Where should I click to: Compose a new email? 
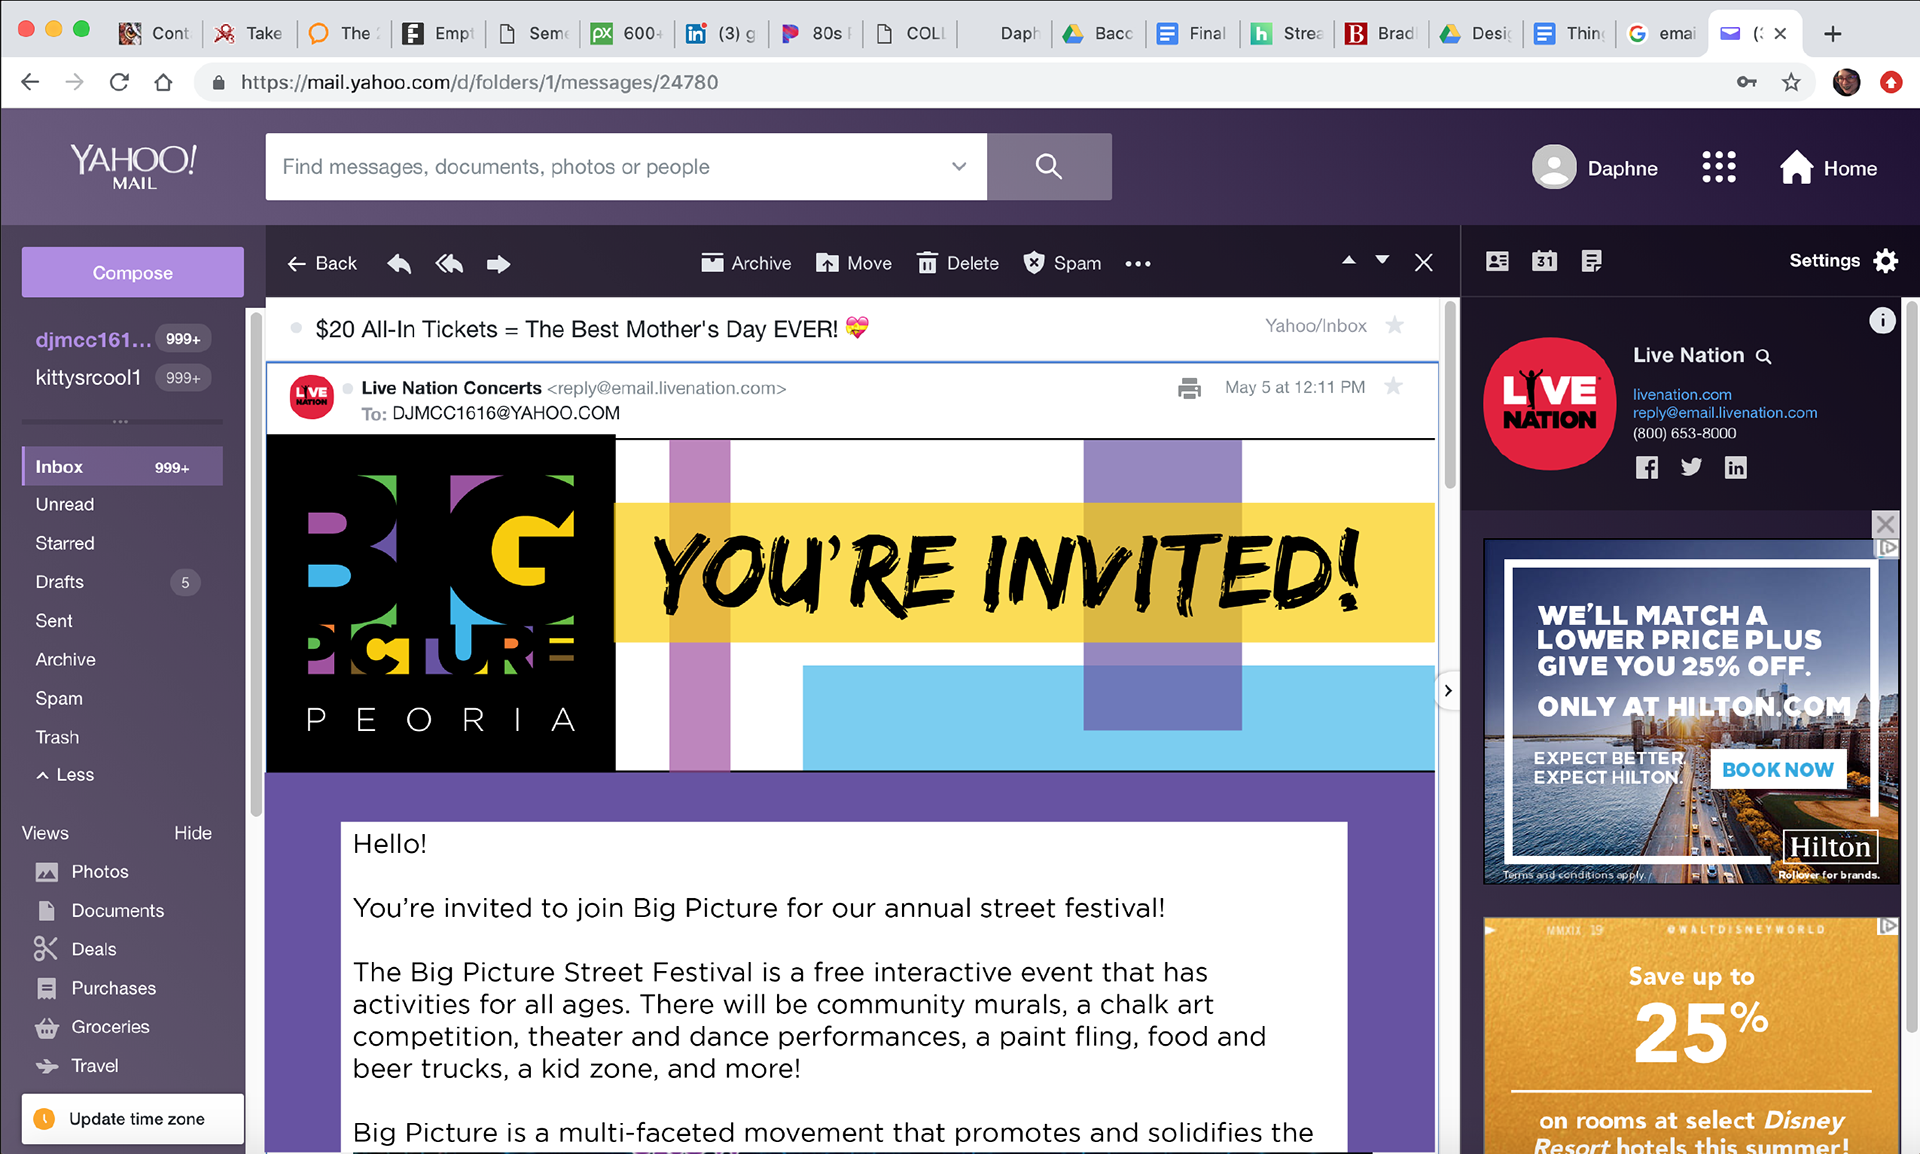[x=133, y=272]
